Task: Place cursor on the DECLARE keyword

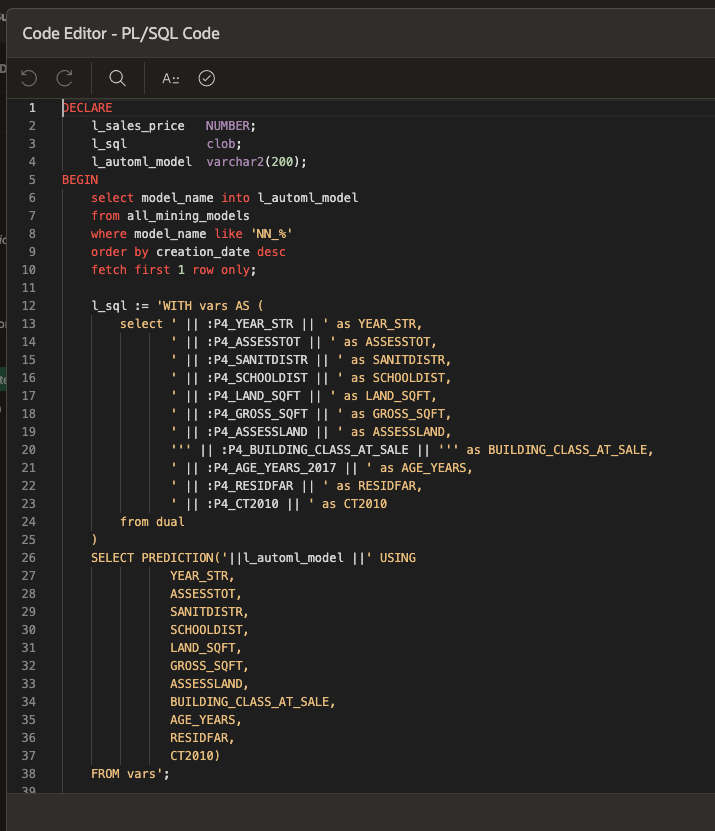Action: (88, 108)
